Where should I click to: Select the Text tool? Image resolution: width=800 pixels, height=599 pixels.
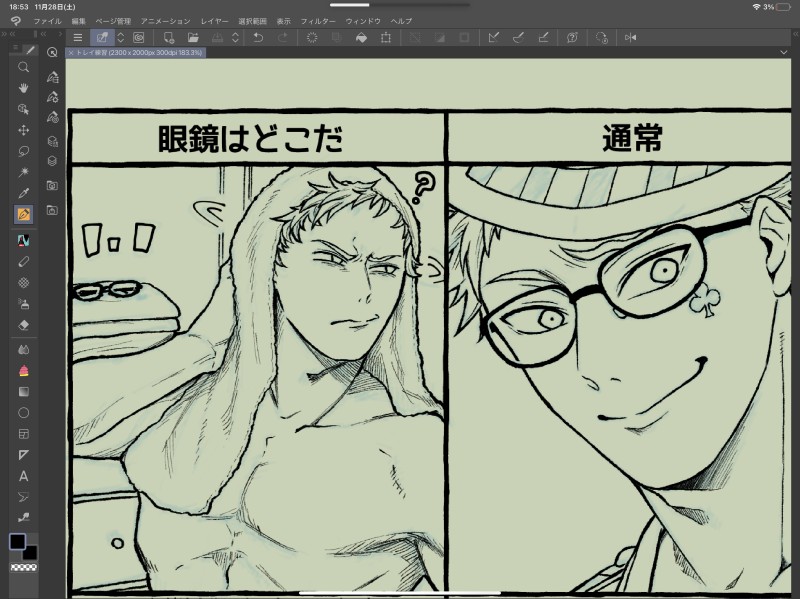[23, 476]
